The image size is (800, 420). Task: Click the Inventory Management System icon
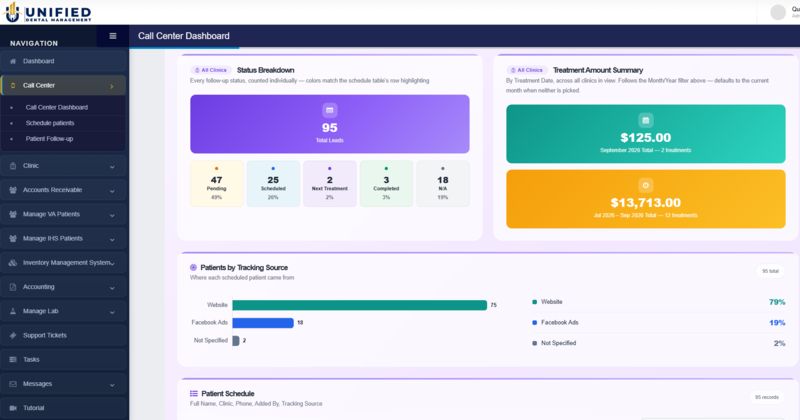13,263
